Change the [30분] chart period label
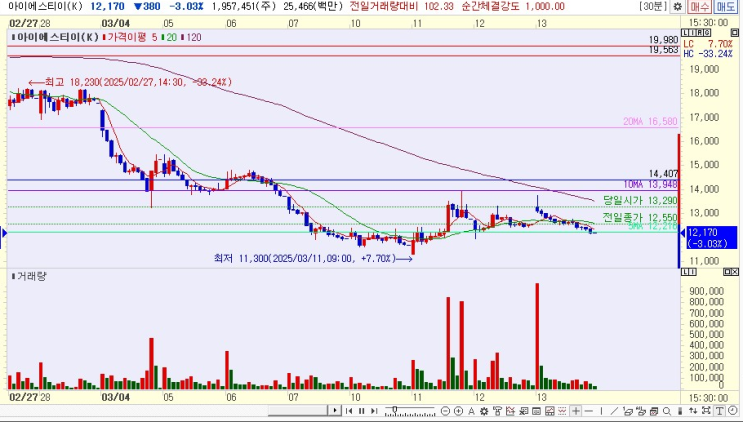 [653, 7]
